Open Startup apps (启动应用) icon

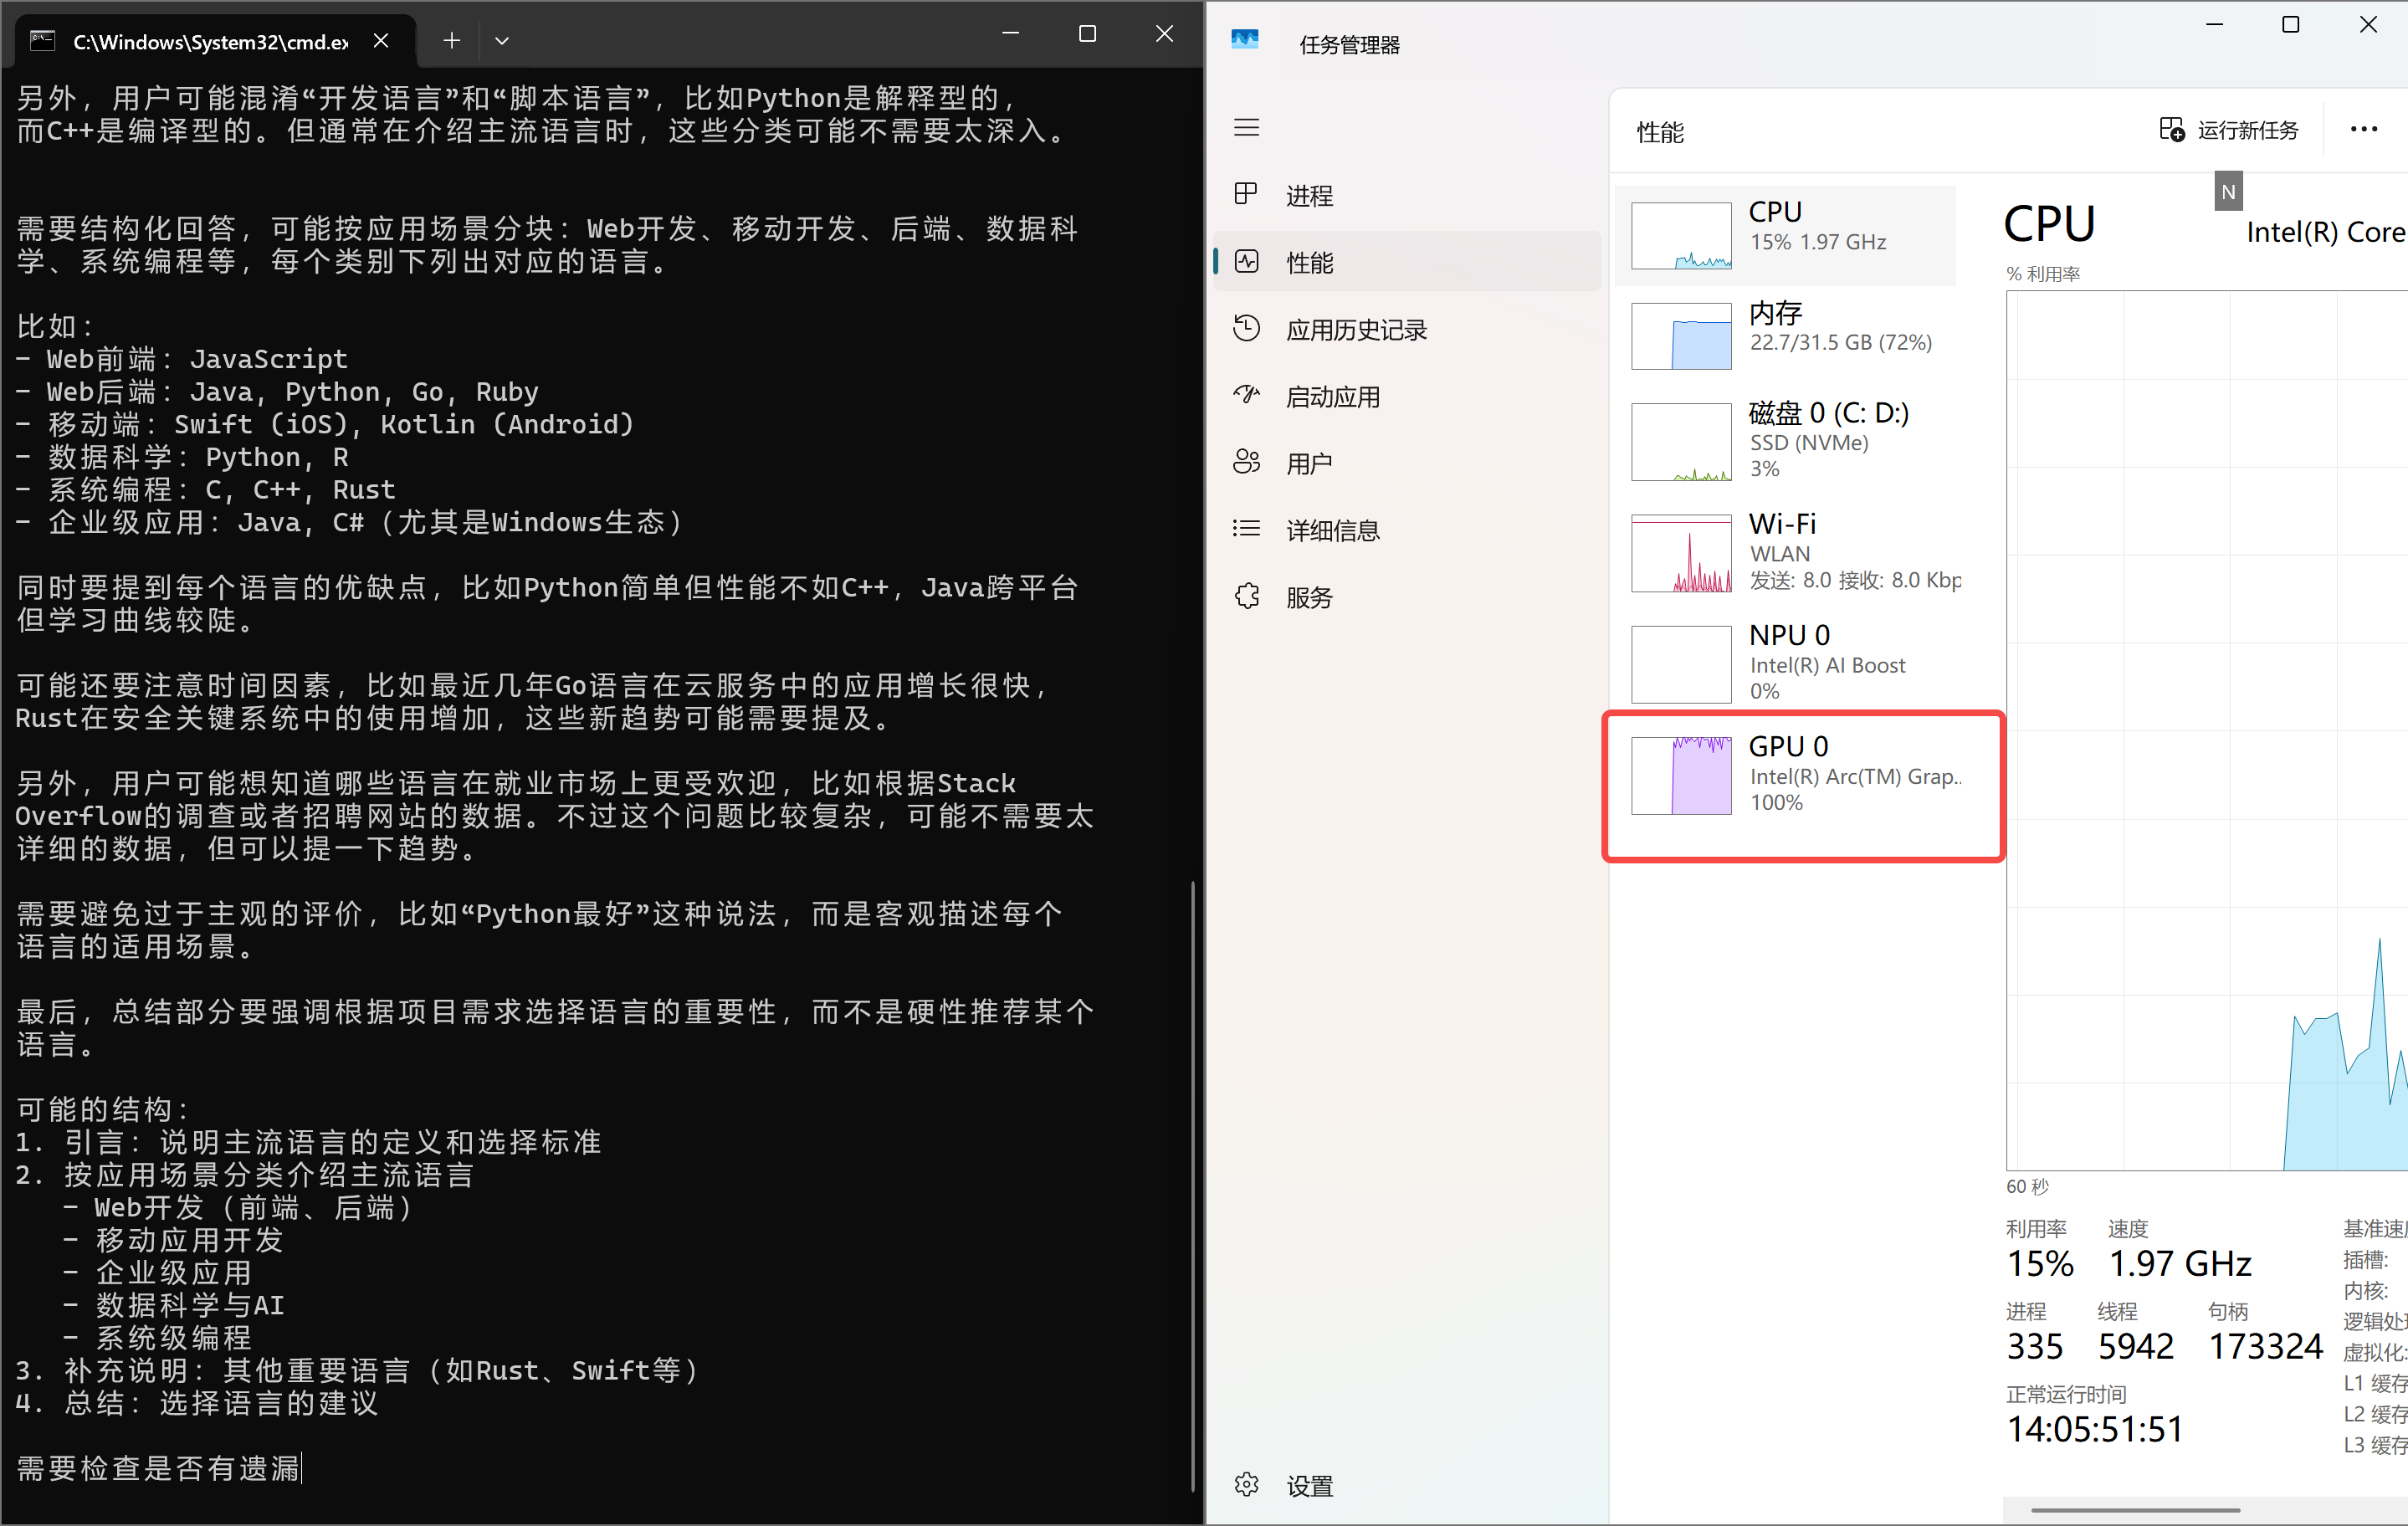[x=1246, y=396]
